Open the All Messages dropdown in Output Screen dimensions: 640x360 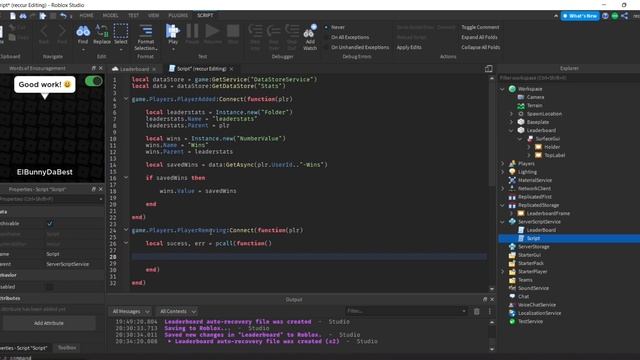click(x=131, y=311)
